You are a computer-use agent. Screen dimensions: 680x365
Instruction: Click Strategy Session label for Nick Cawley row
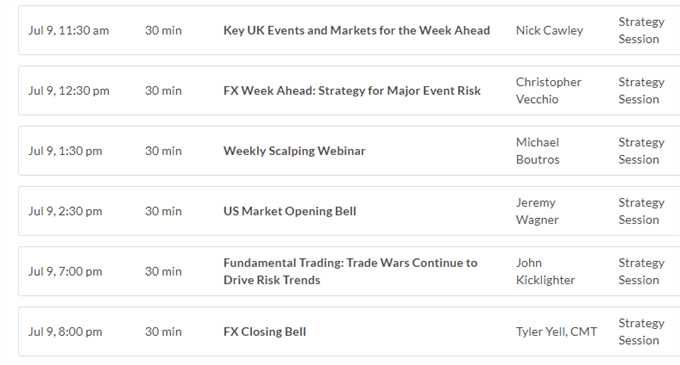coord(641,30)
